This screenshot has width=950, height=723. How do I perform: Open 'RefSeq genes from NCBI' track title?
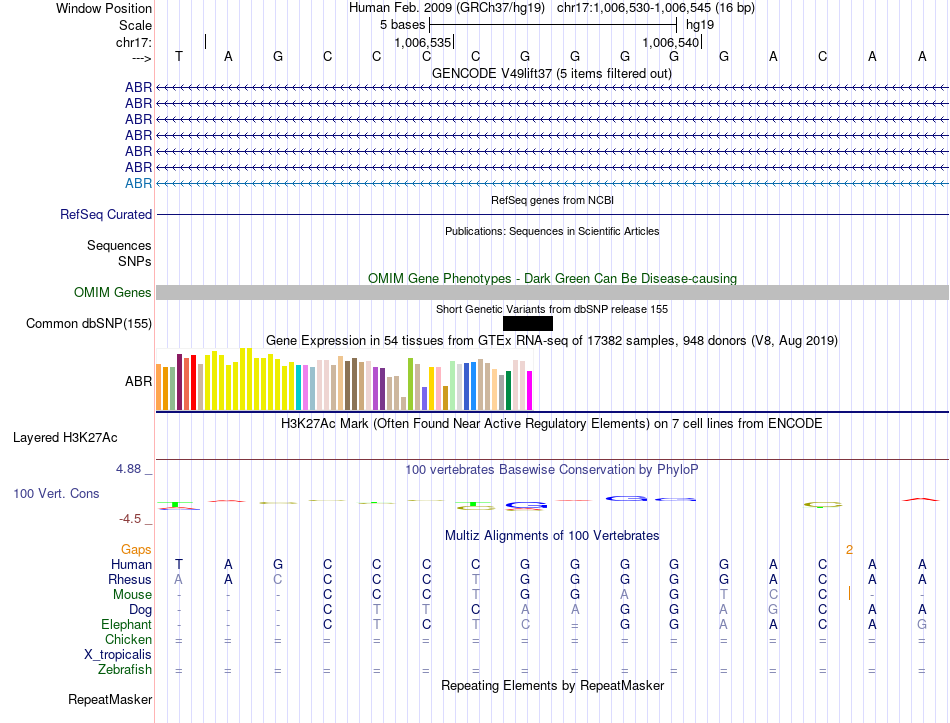click(x=552, y=200)
